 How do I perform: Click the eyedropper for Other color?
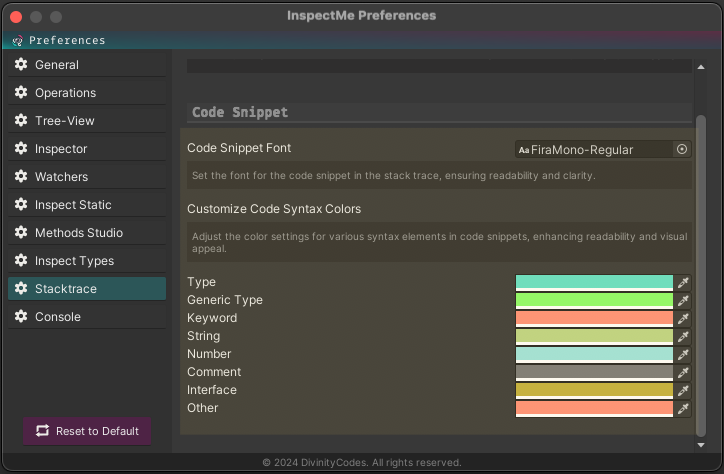pyautogui.click(x=683, y=408)
